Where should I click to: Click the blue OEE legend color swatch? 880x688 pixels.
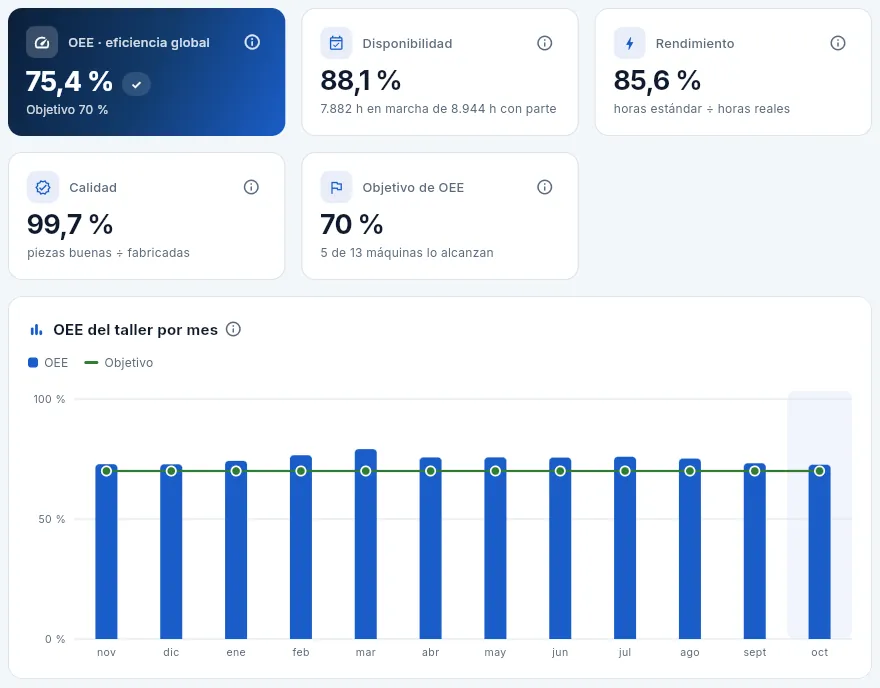tap(33, 363)
